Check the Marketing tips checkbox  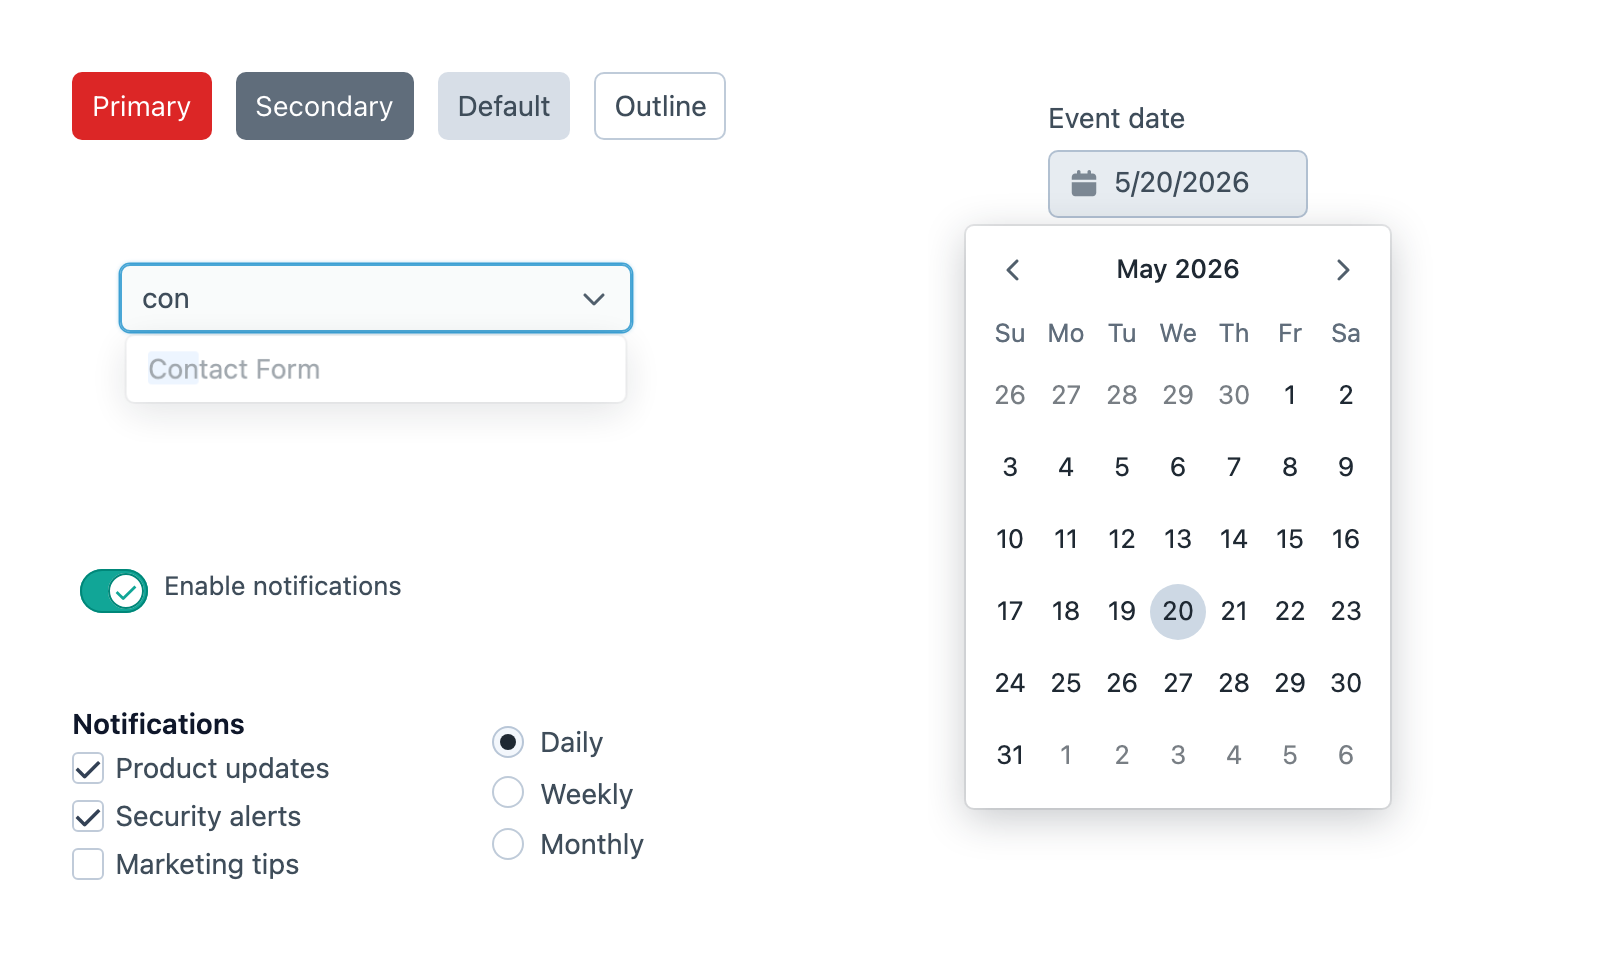click(88, 864)
